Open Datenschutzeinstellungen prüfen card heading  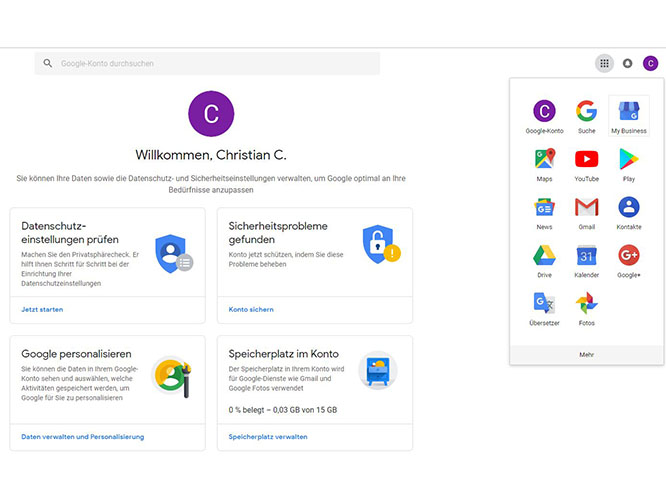70,233
